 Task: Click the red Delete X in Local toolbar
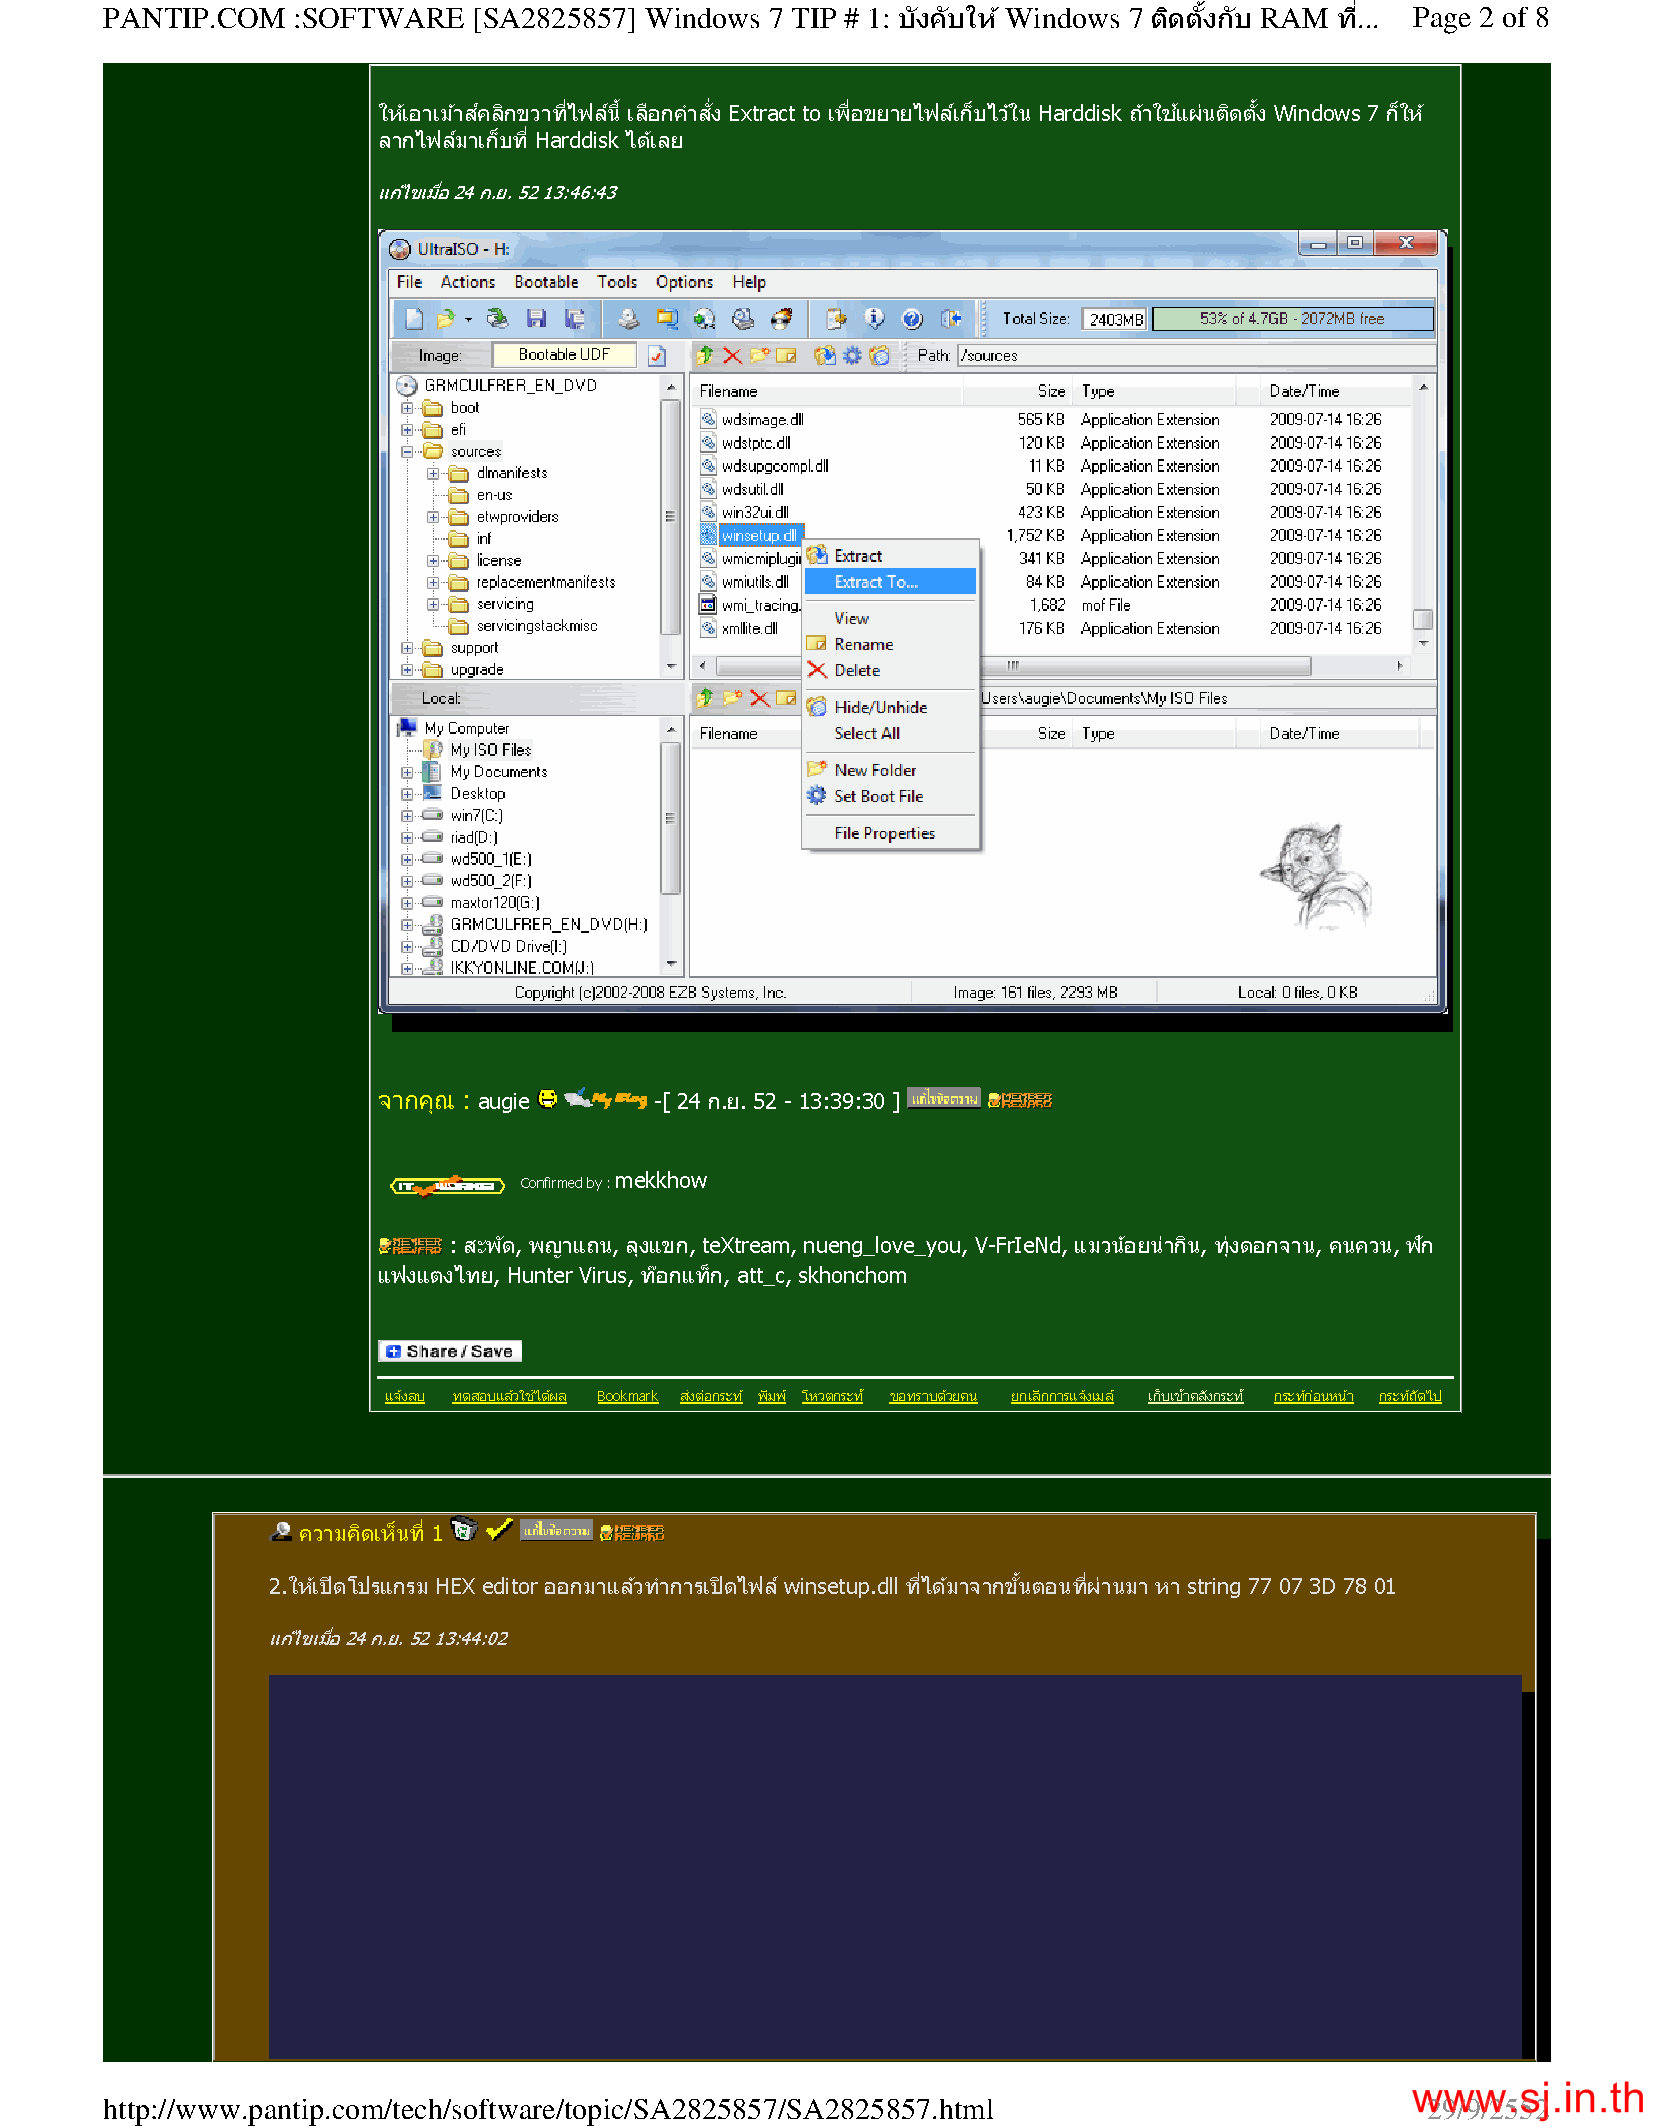click(x=760, y=698)
